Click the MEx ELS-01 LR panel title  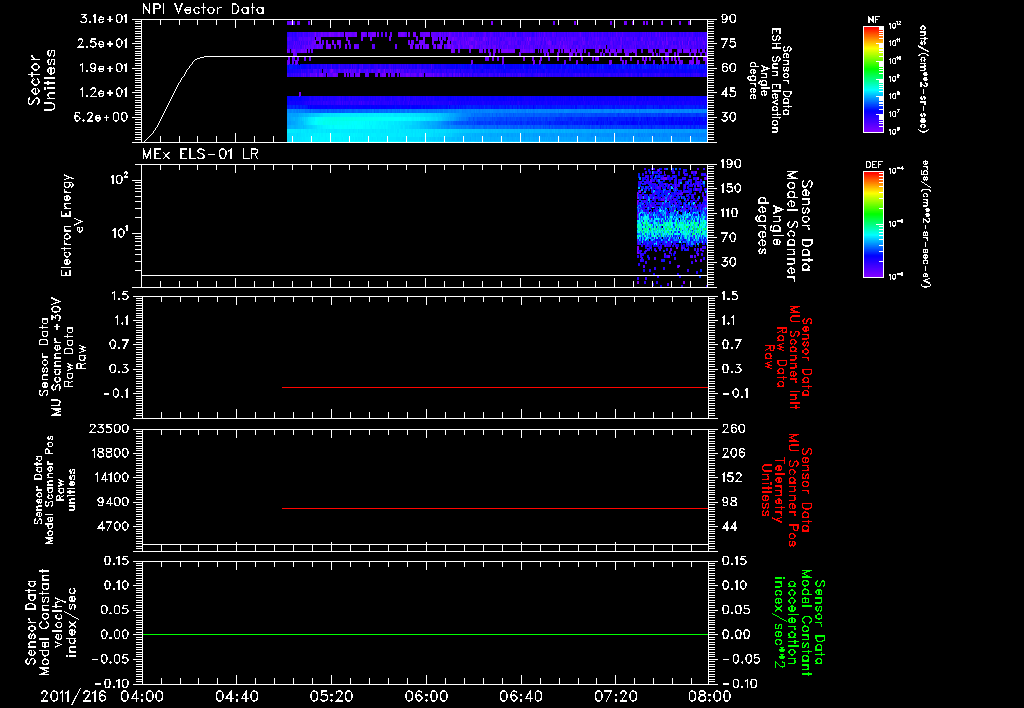pos(200,154)
